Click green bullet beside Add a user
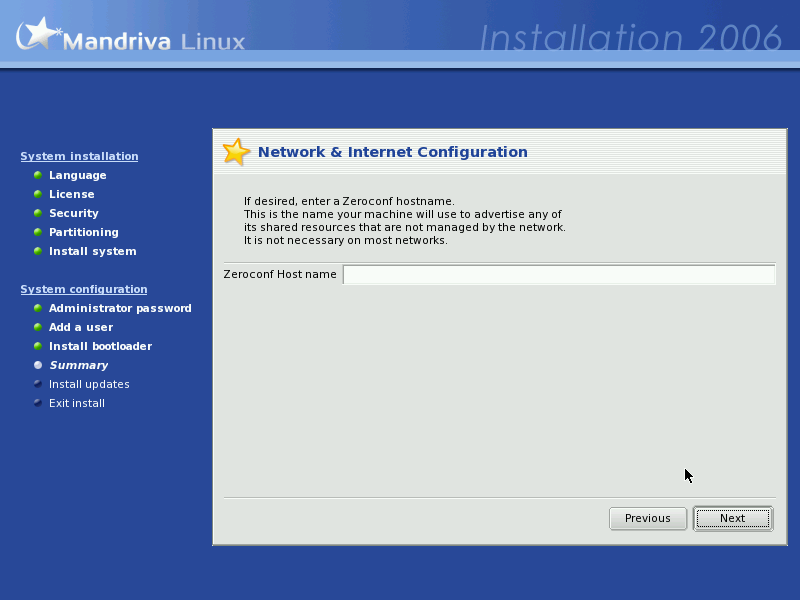Viewport: 800px width, 600px height. coord(38,327)
